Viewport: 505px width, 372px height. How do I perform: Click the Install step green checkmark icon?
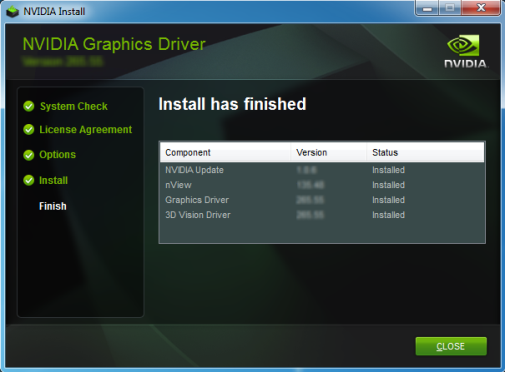tap(29, 180)
